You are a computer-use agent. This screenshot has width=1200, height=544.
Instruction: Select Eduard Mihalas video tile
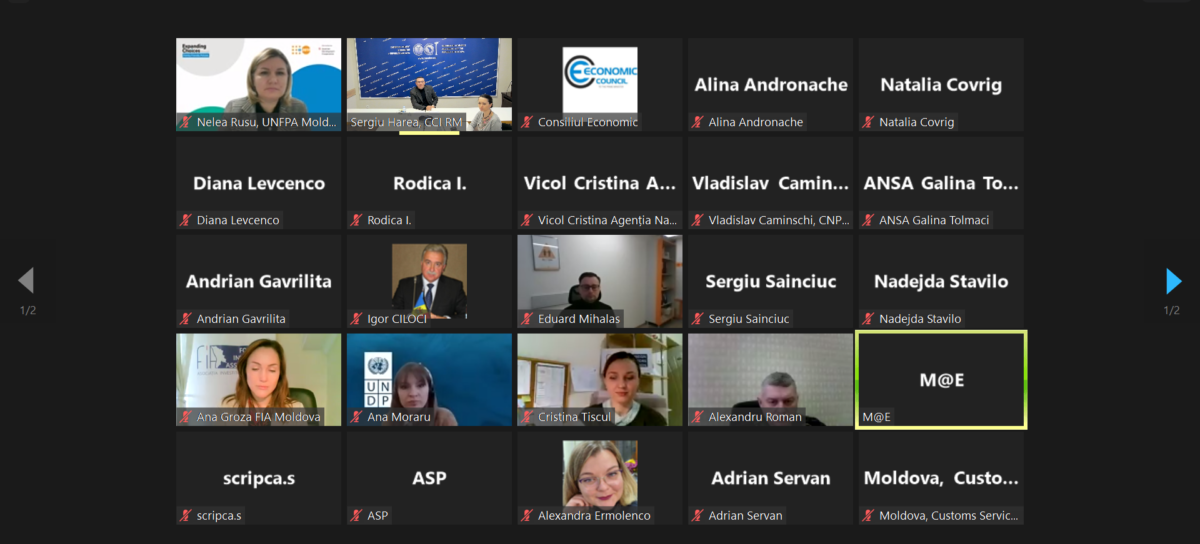(600, 282)
